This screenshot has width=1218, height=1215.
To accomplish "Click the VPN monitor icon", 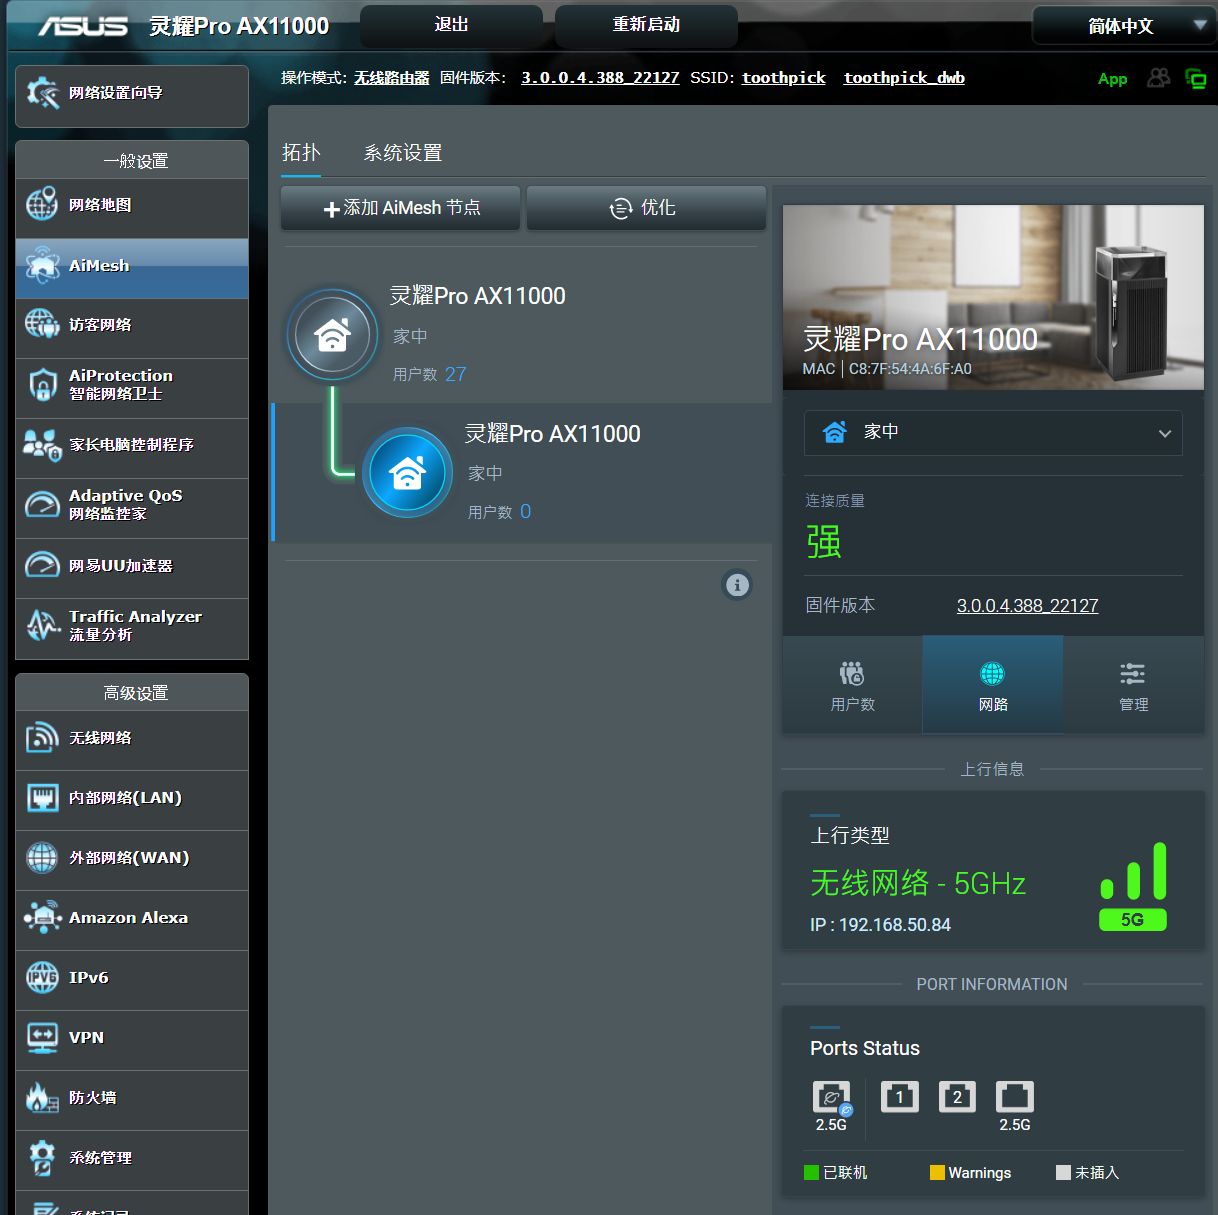I will 42,1037.
